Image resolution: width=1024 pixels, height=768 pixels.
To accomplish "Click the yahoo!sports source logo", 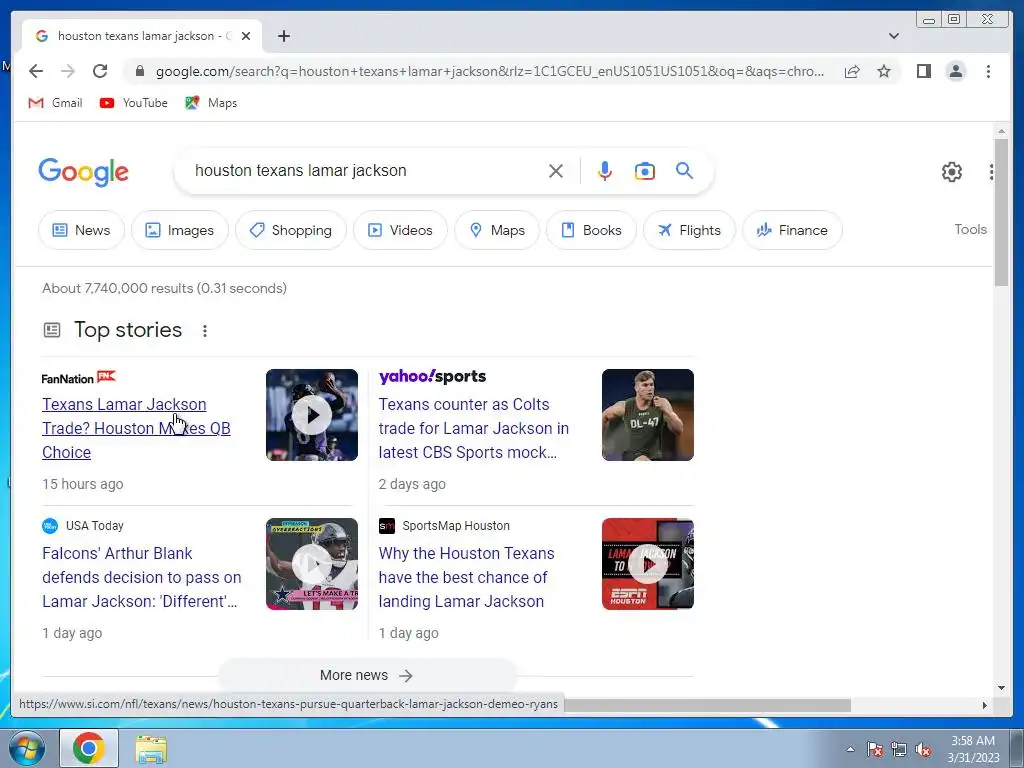I will [x=432, y=376].
